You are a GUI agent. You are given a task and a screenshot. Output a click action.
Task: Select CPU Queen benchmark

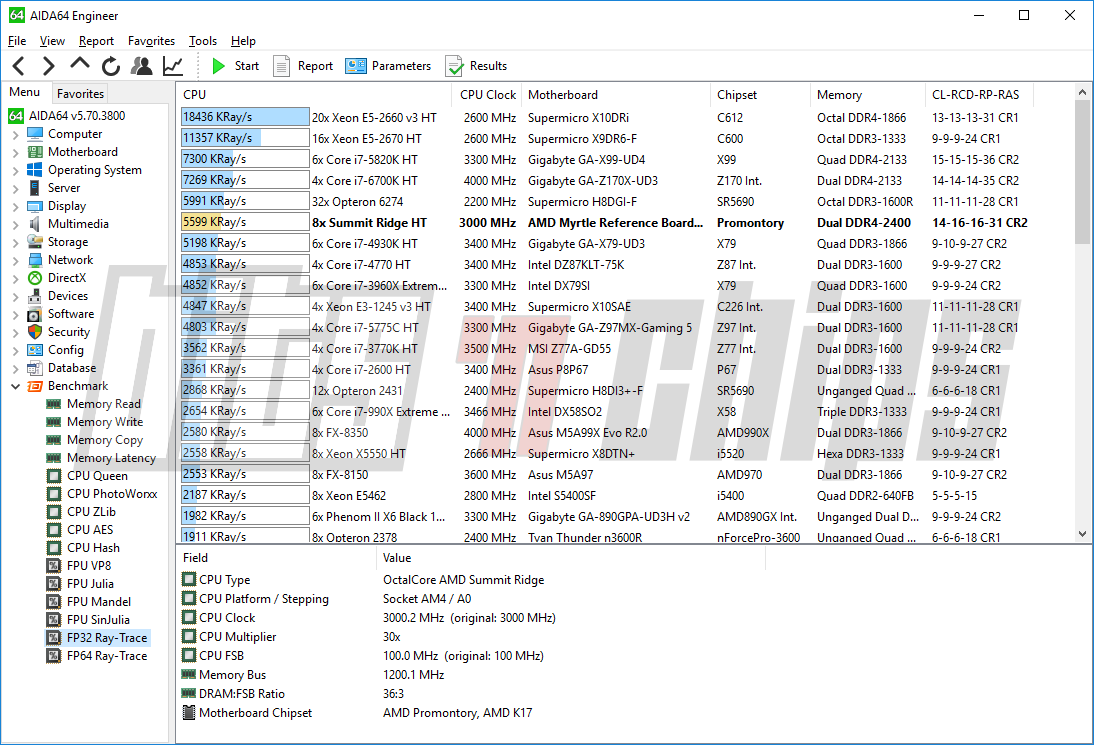pyautogui.click(x=97, y=476)
